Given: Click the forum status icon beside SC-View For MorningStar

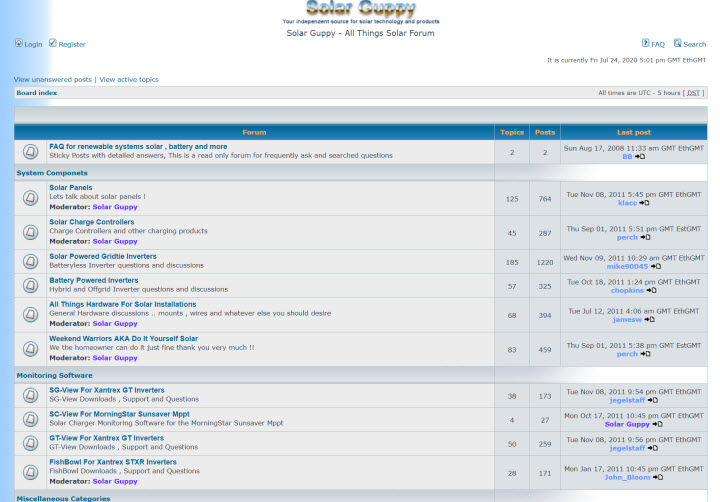Looking at the screenshot, I should tap(31, 419).
